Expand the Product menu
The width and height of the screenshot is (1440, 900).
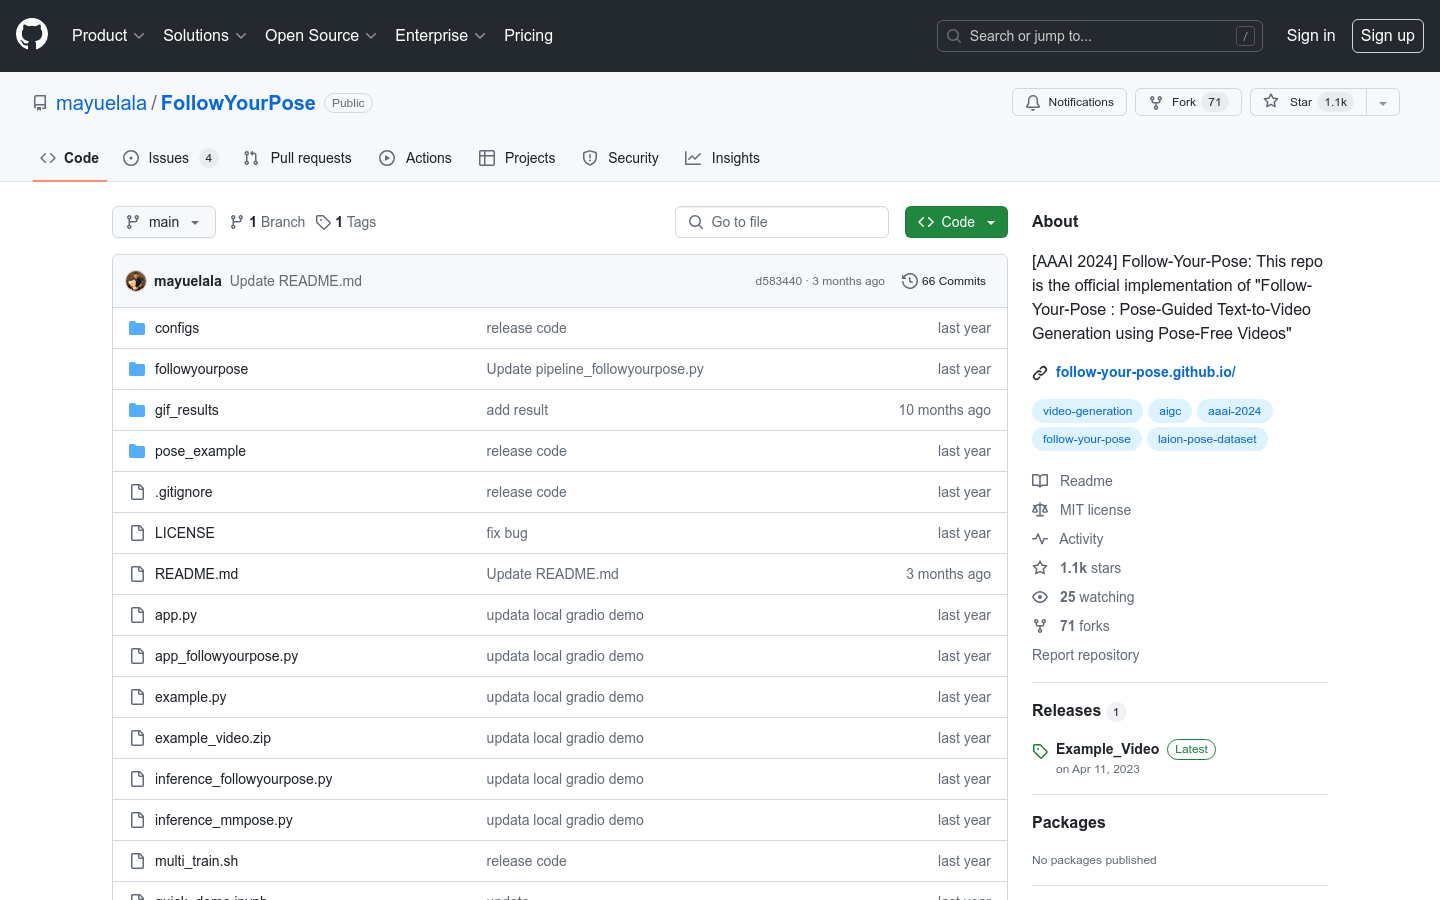click(108, 35)
